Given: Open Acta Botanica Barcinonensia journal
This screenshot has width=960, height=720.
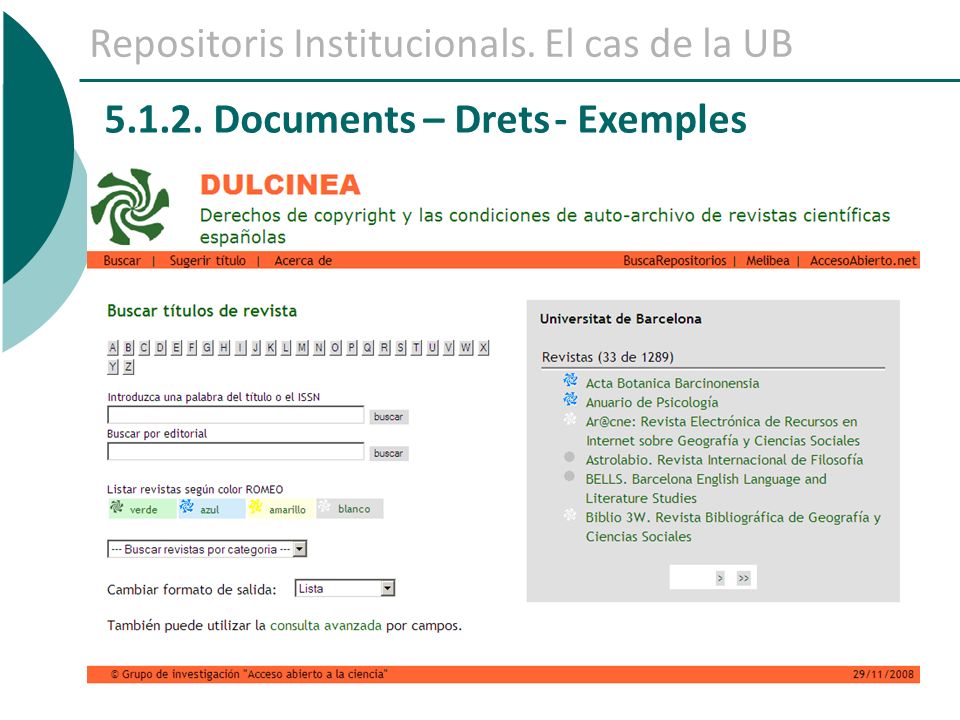Looking at the screenshot, I should (672, 383).
